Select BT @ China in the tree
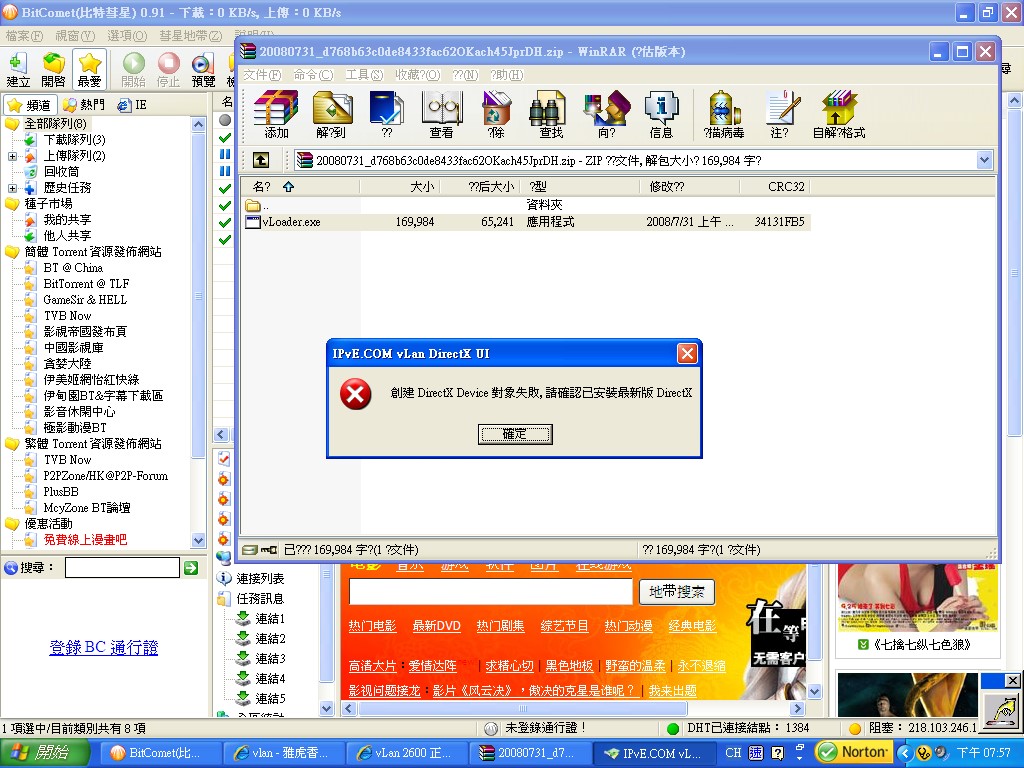This screenshot has width=1024, height=768. [x=73, y=268]
